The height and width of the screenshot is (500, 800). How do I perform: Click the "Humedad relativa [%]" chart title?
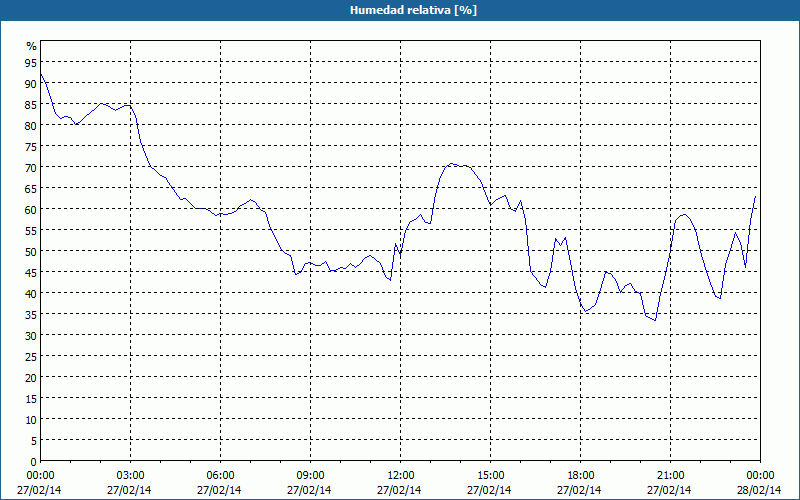(x=413, y=10)
